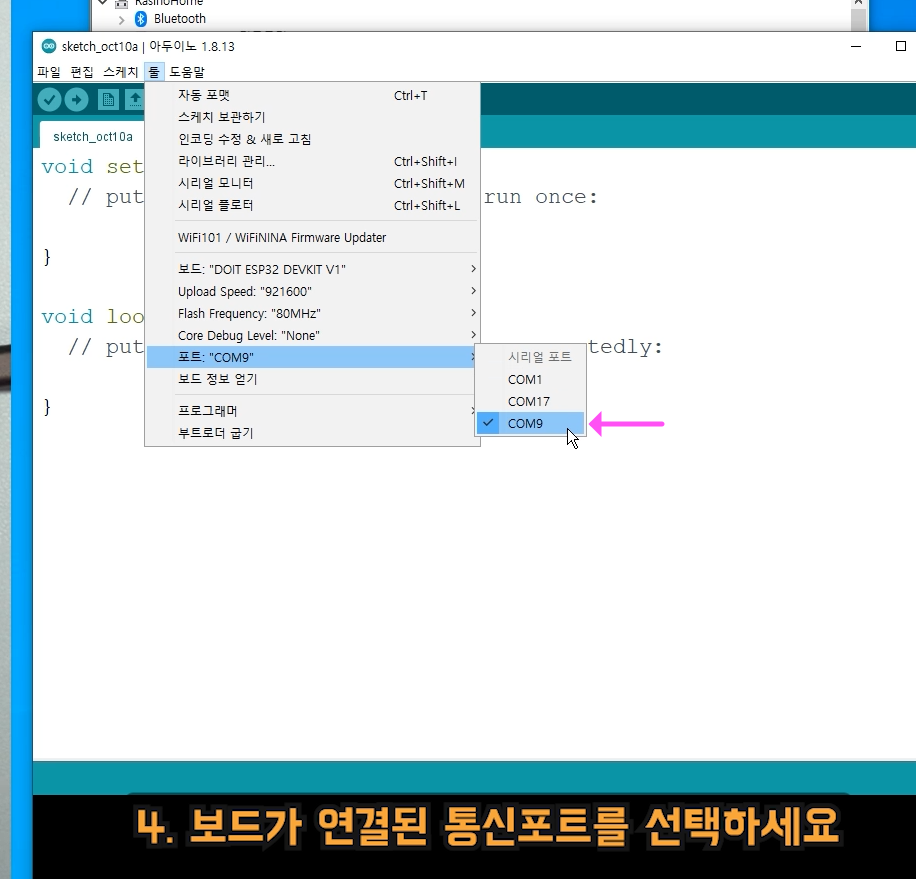Image resolution: width=916 pixels, height=879 pixels.
Task: Select COM17 serial port
Action: 530,401
